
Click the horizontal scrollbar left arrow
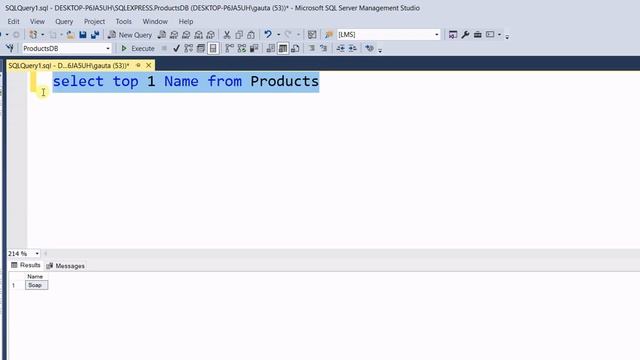pyautogui.click(x=46, y=253)
